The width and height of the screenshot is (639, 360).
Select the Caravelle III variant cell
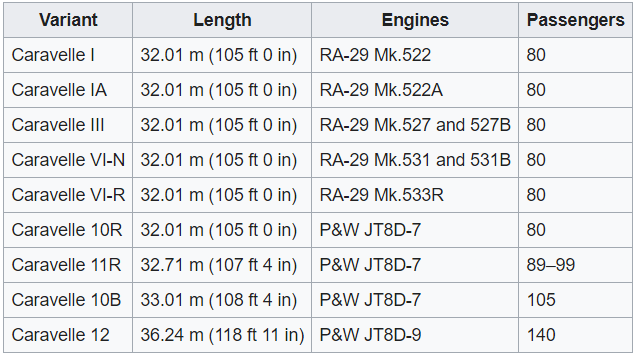68,125
